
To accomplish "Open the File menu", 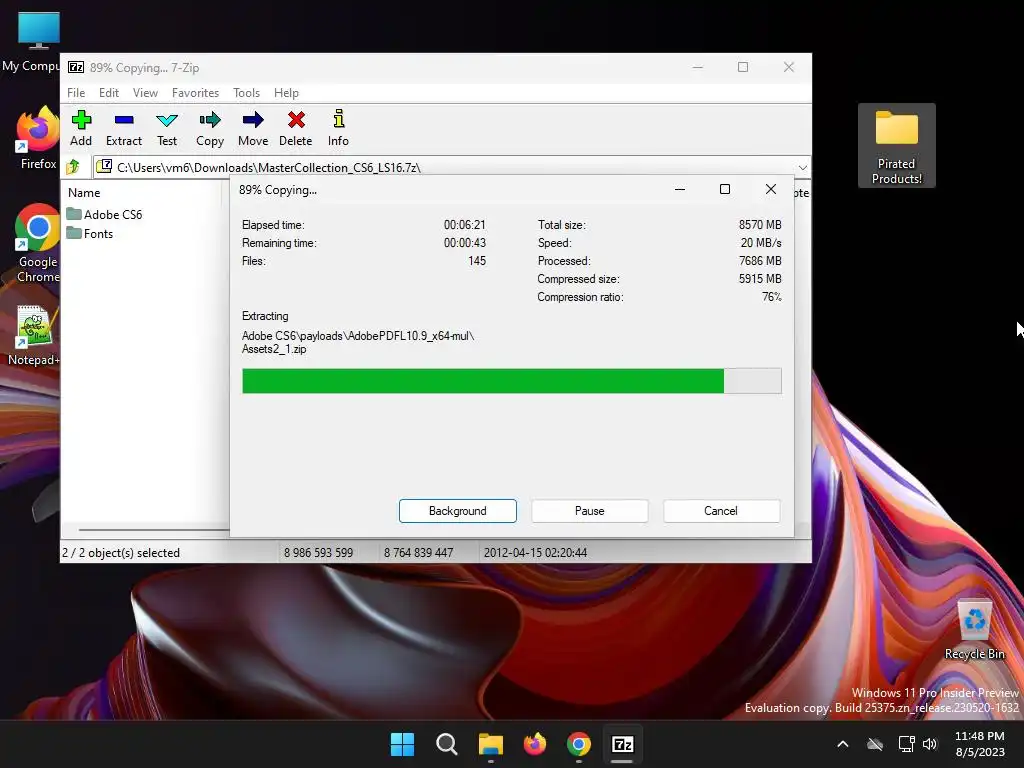I will [x=76, y=93].
